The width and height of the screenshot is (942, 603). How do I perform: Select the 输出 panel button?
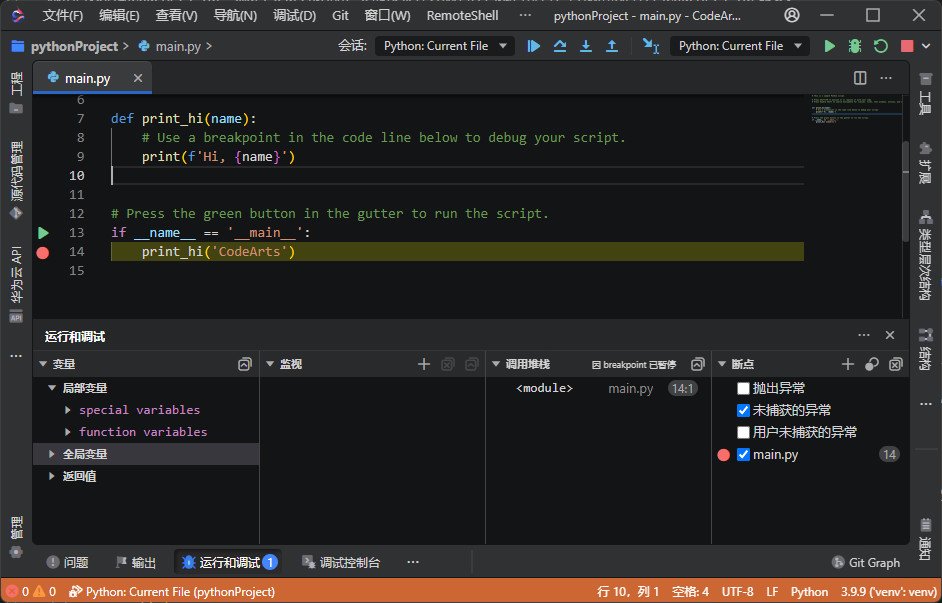pos(135,562)
